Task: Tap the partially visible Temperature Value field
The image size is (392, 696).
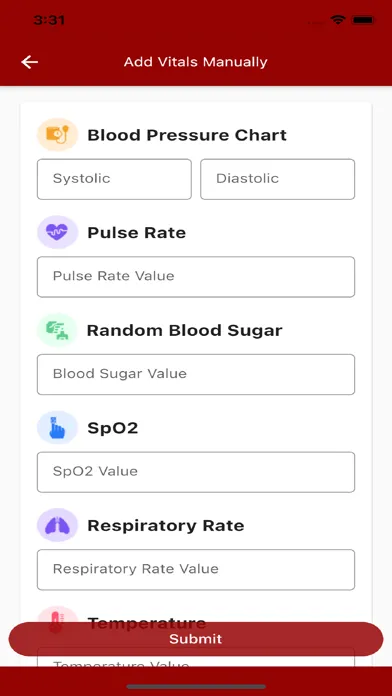Action: (196, 661)
